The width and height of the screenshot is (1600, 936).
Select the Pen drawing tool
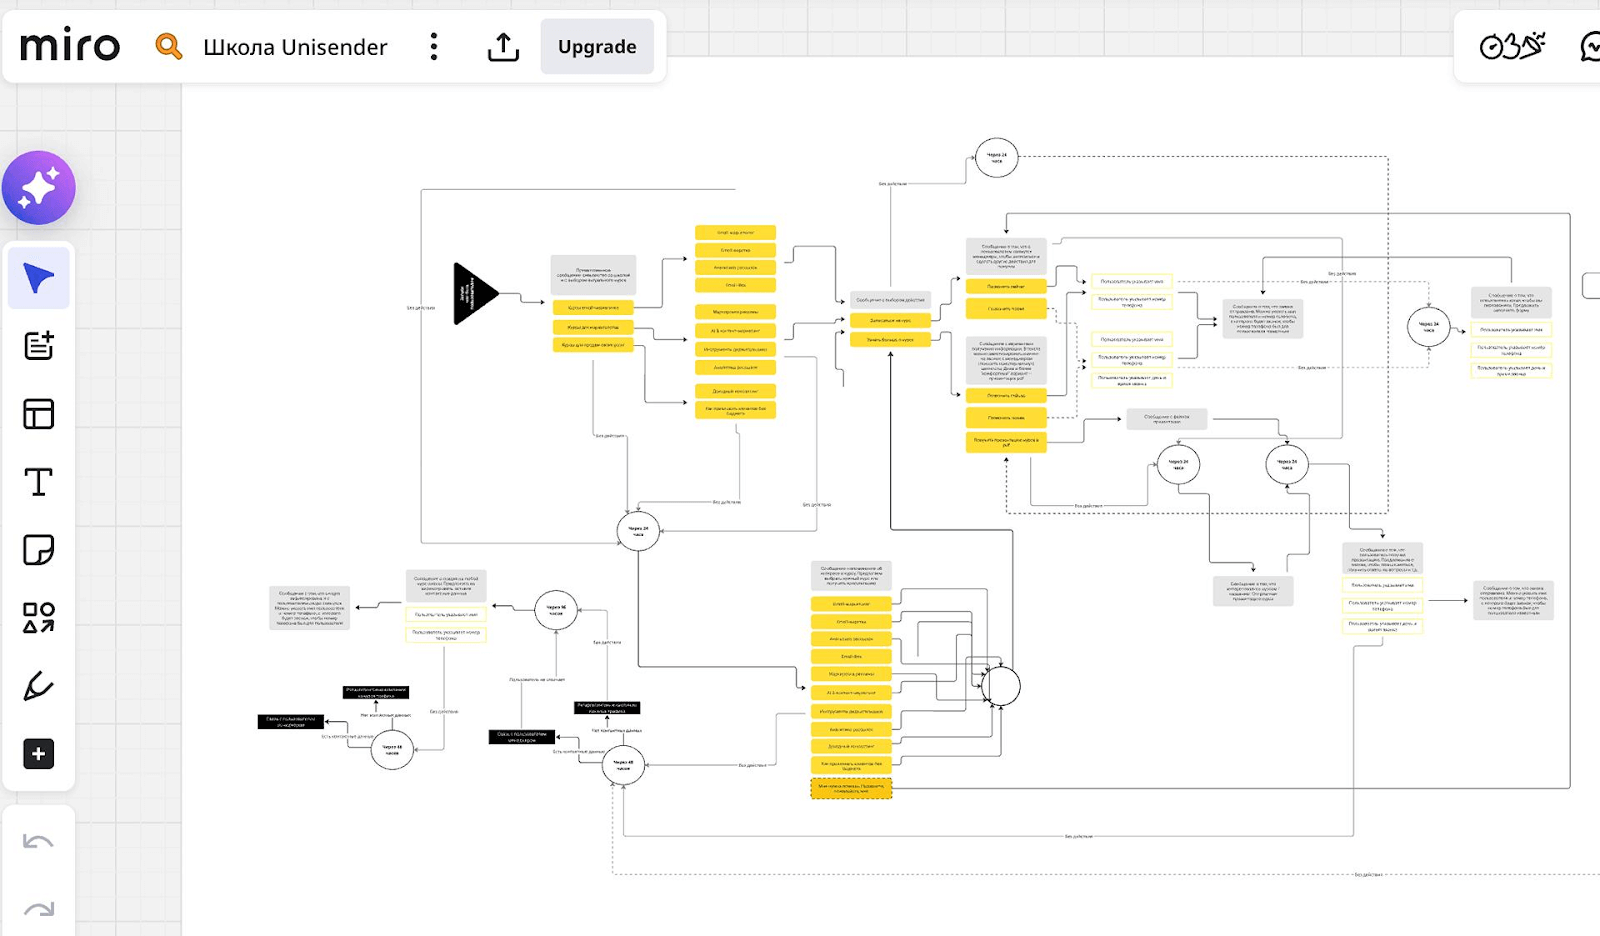click(x=39, y=686)
